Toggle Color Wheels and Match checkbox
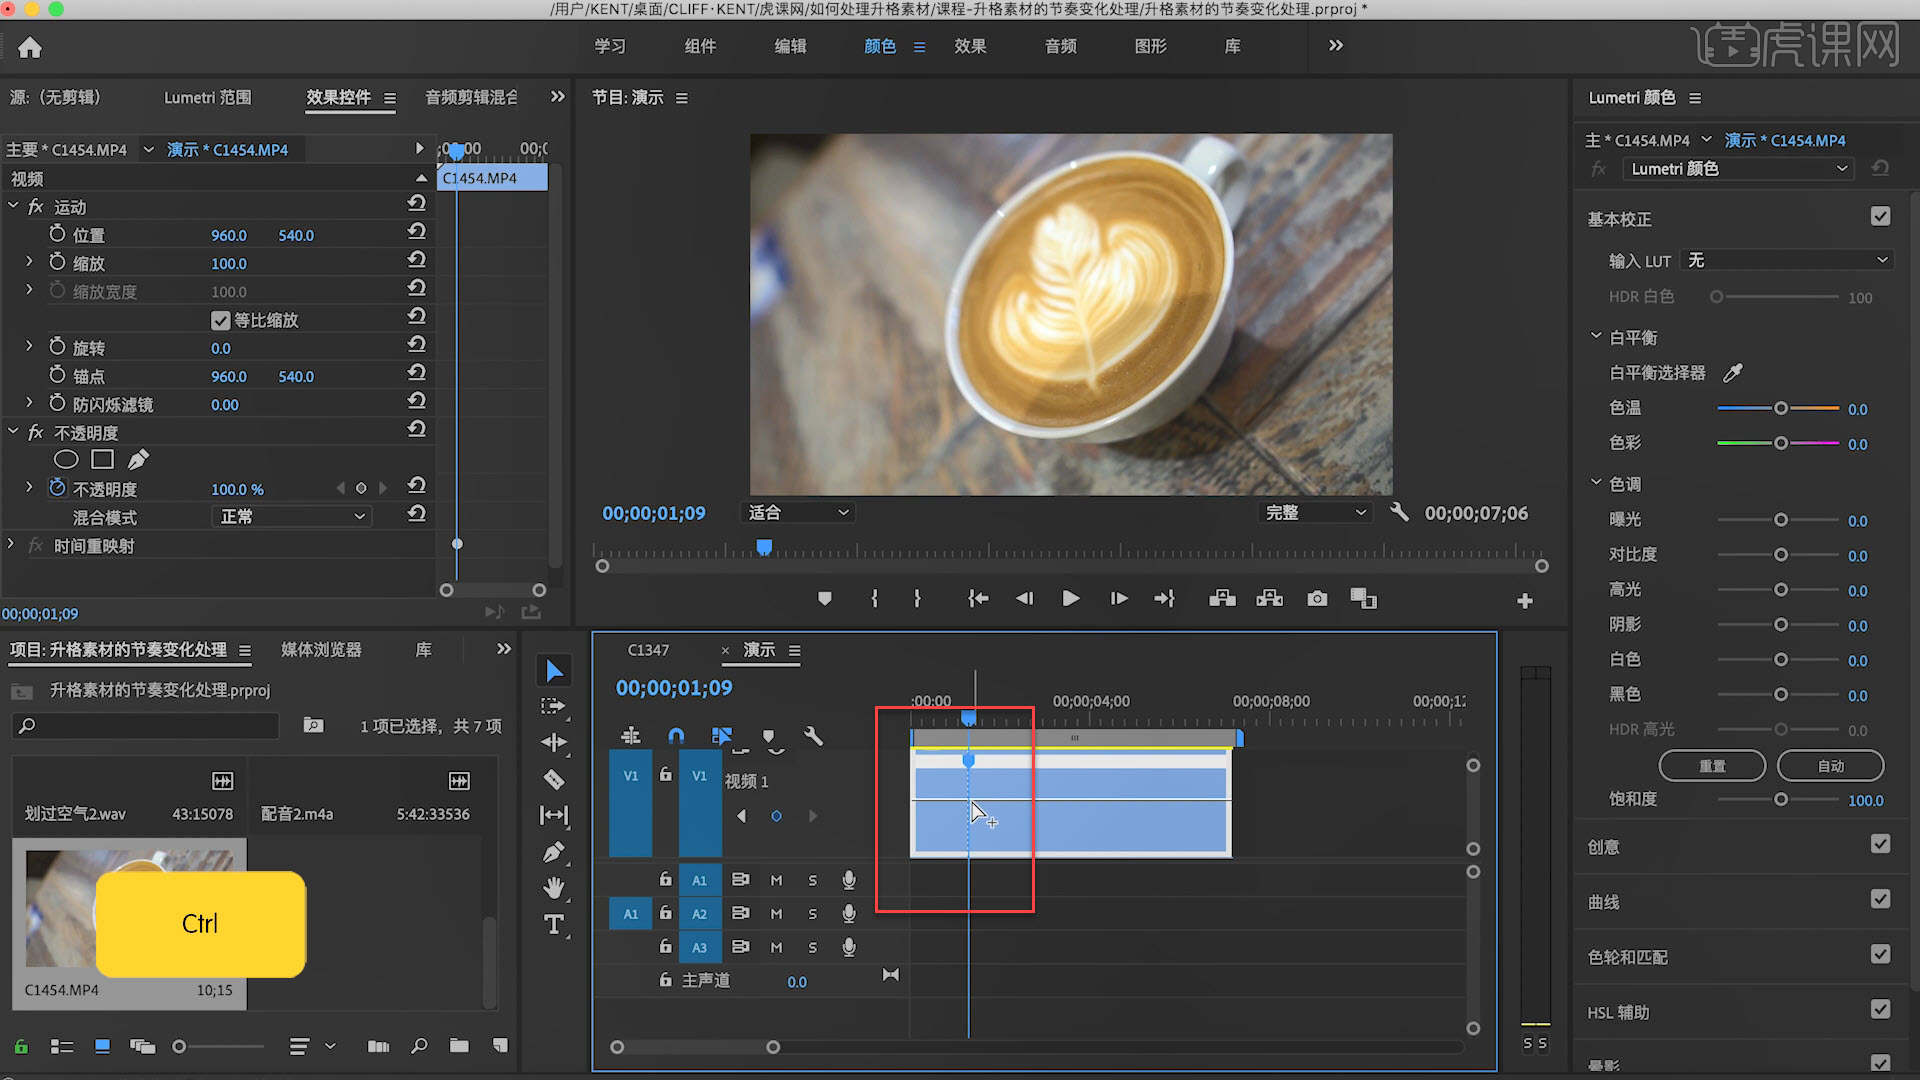 pyautogui.click(x=1880, y=954)
